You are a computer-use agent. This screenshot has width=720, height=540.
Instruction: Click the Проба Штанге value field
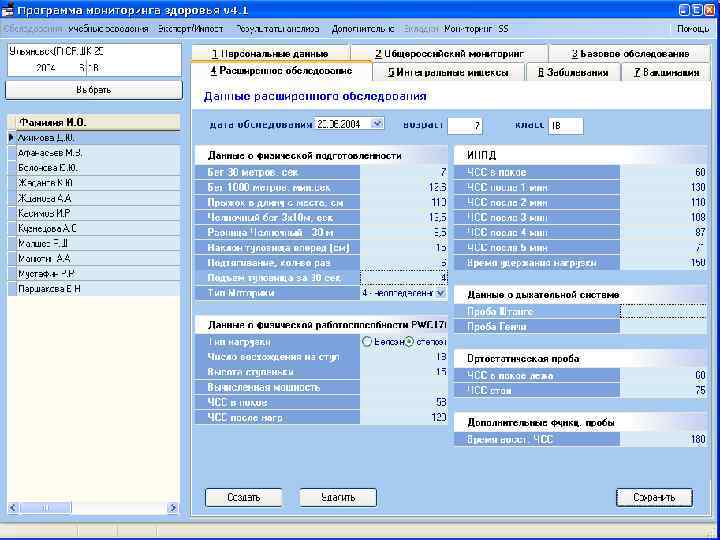coord(663,311)
